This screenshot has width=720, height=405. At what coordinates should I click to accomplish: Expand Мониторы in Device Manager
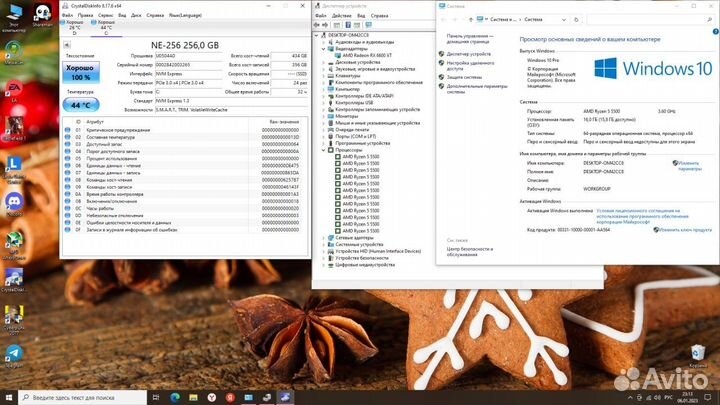(x=323, y=116)
